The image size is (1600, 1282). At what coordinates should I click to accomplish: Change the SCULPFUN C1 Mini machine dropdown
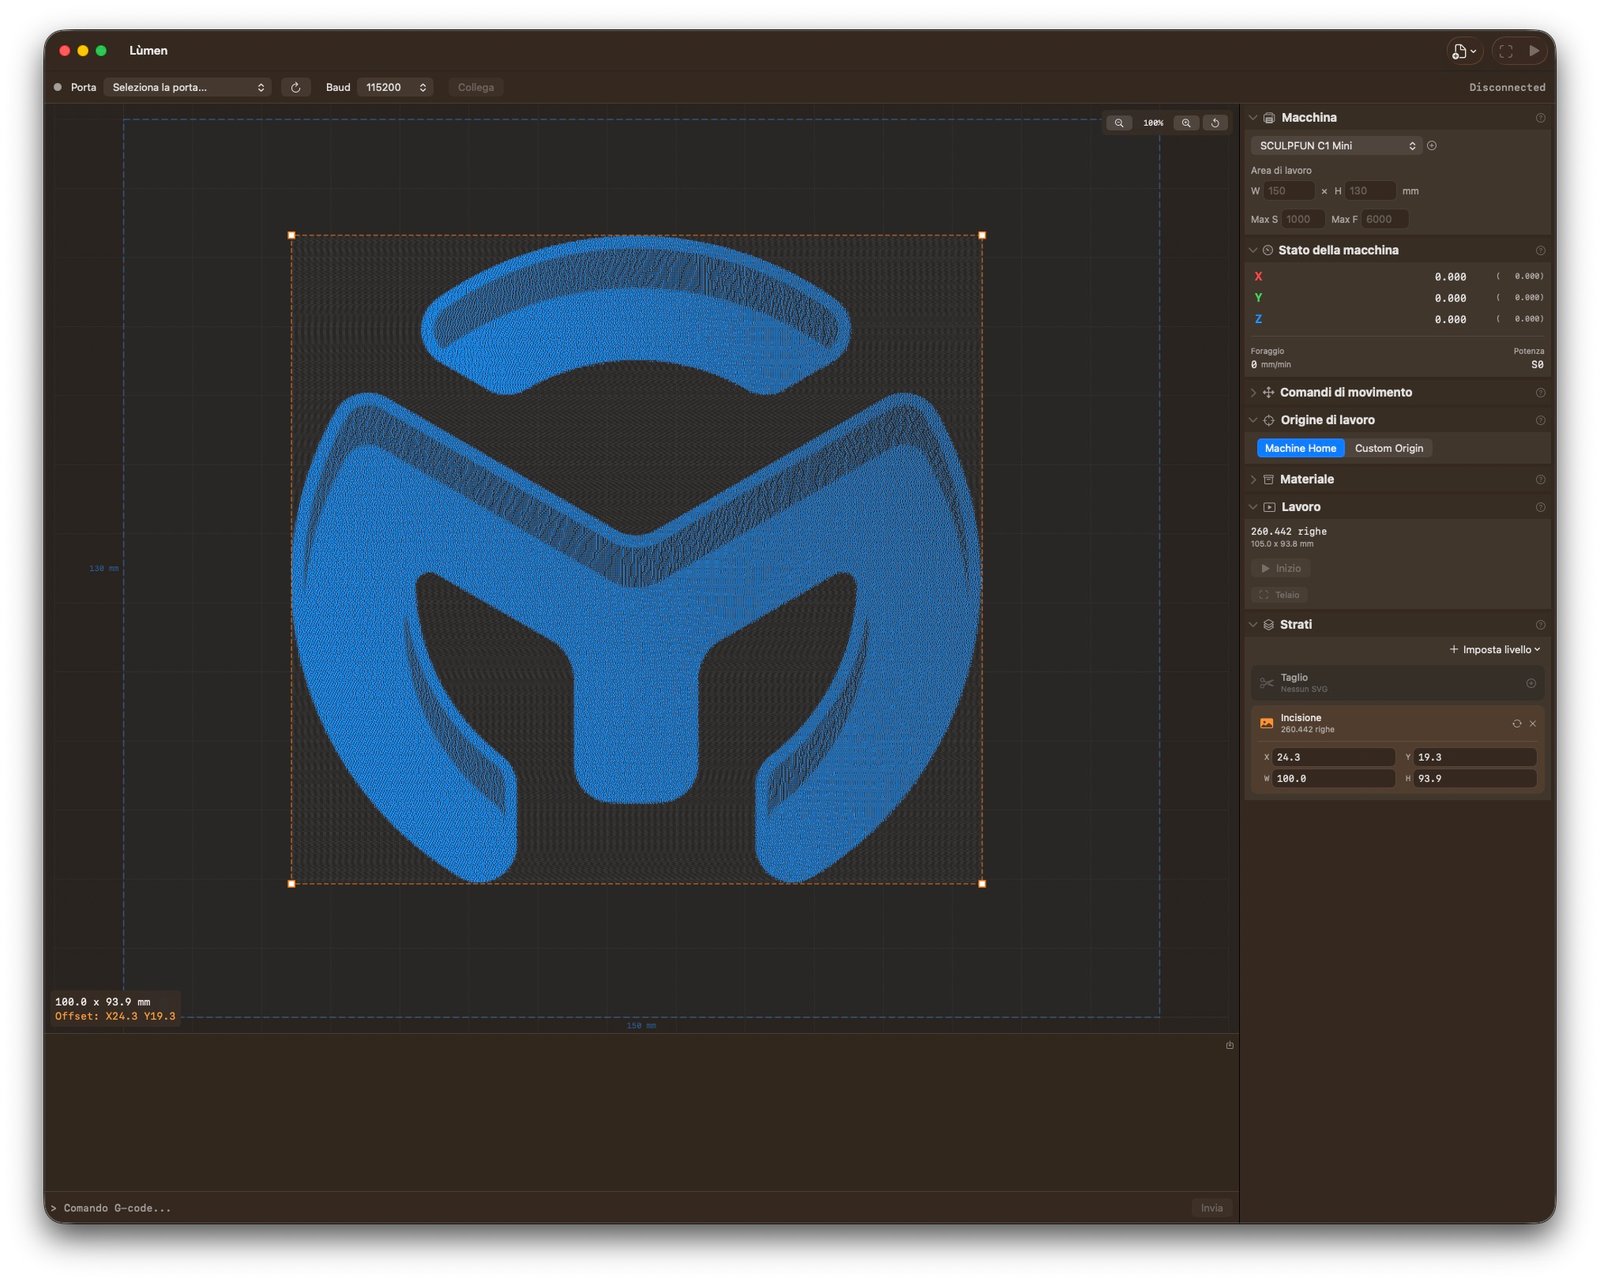(x=1336, y=146)
